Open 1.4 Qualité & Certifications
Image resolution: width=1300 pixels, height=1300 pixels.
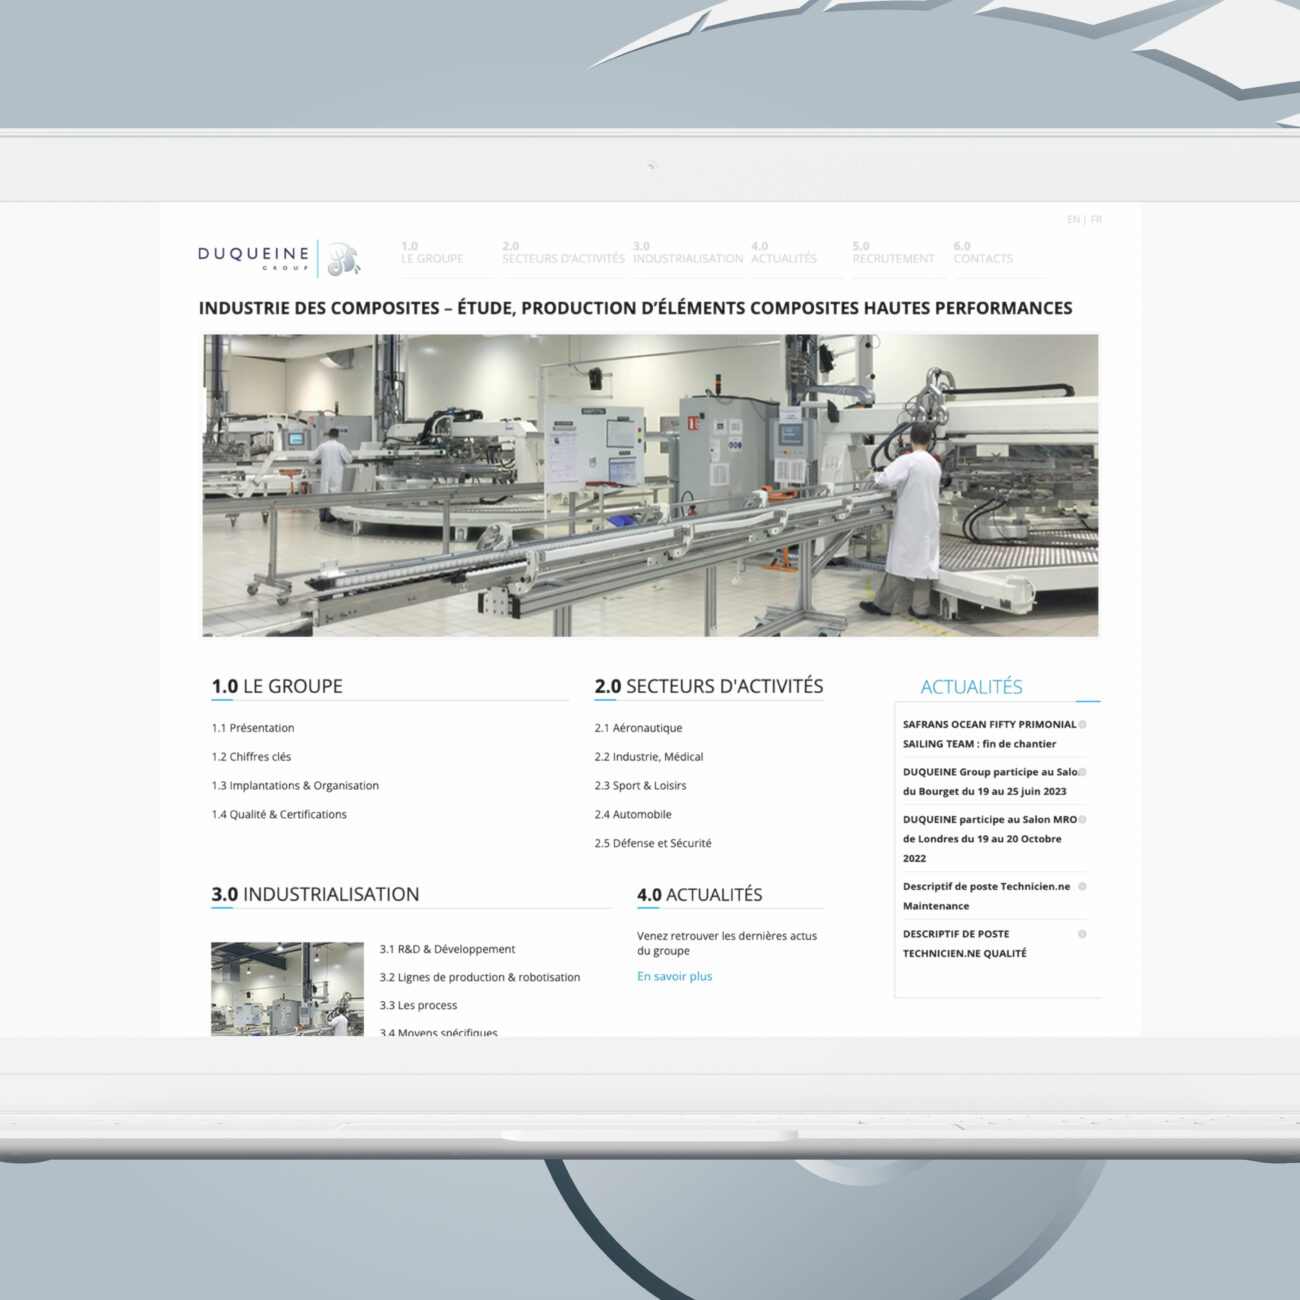(x=279, y=815)
